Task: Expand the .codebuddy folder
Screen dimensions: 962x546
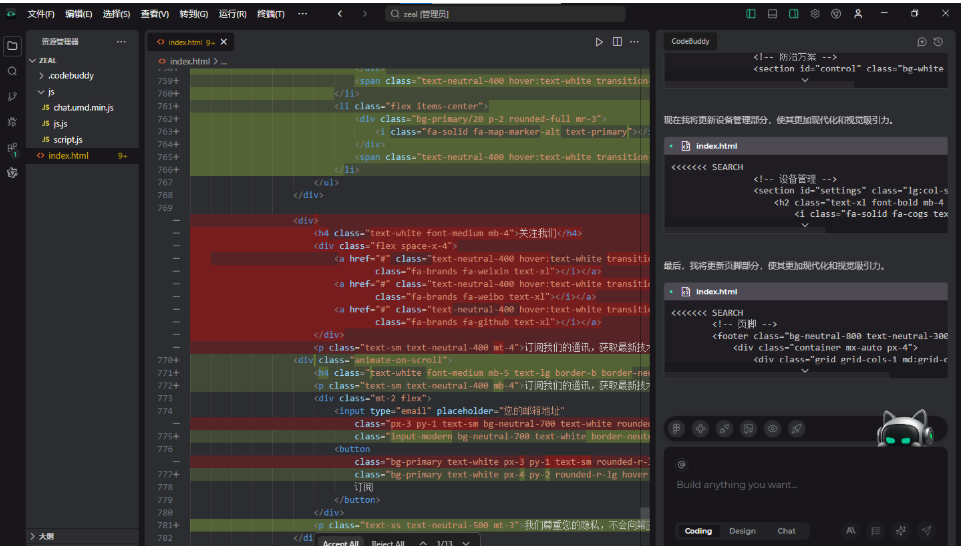Action: point(70,76)
